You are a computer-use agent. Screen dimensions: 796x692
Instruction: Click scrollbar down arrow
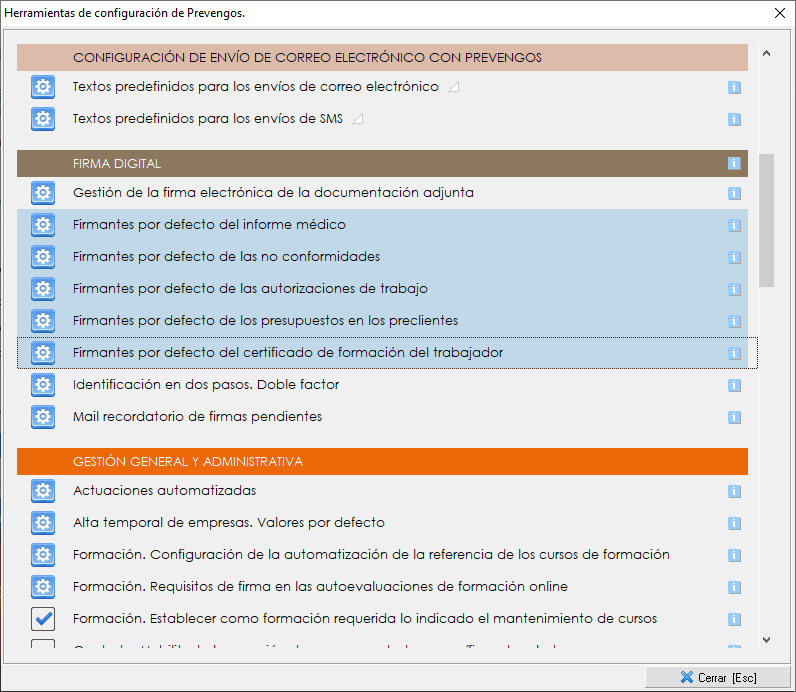766,640
